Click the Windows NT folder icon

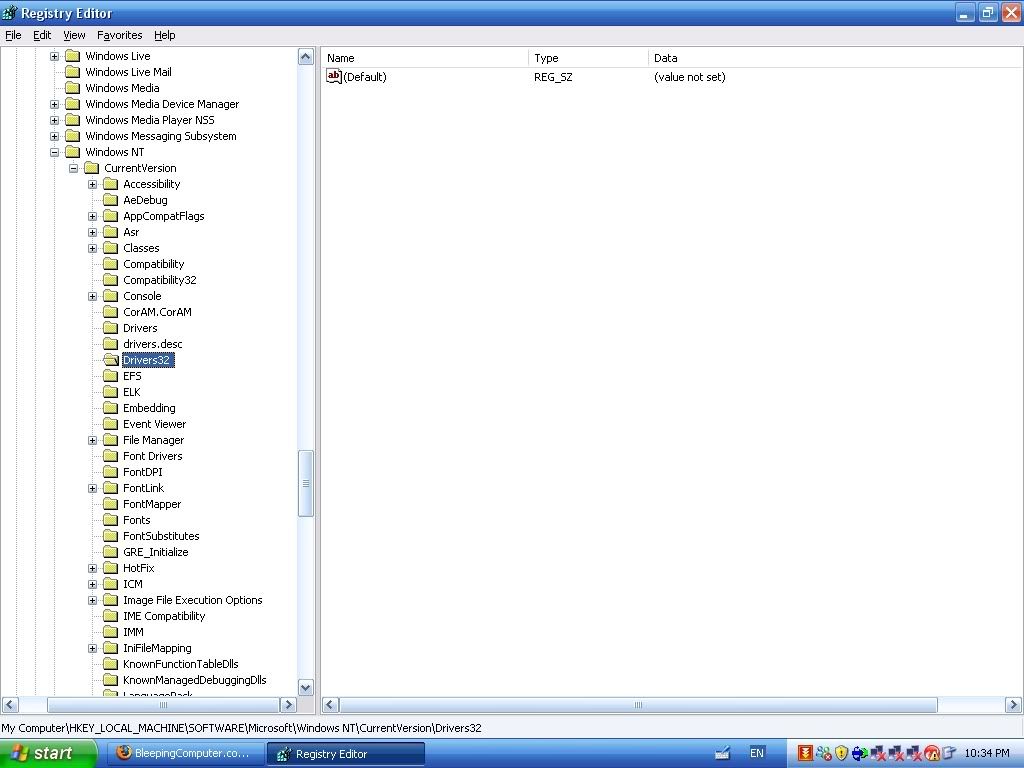point(73,152)
